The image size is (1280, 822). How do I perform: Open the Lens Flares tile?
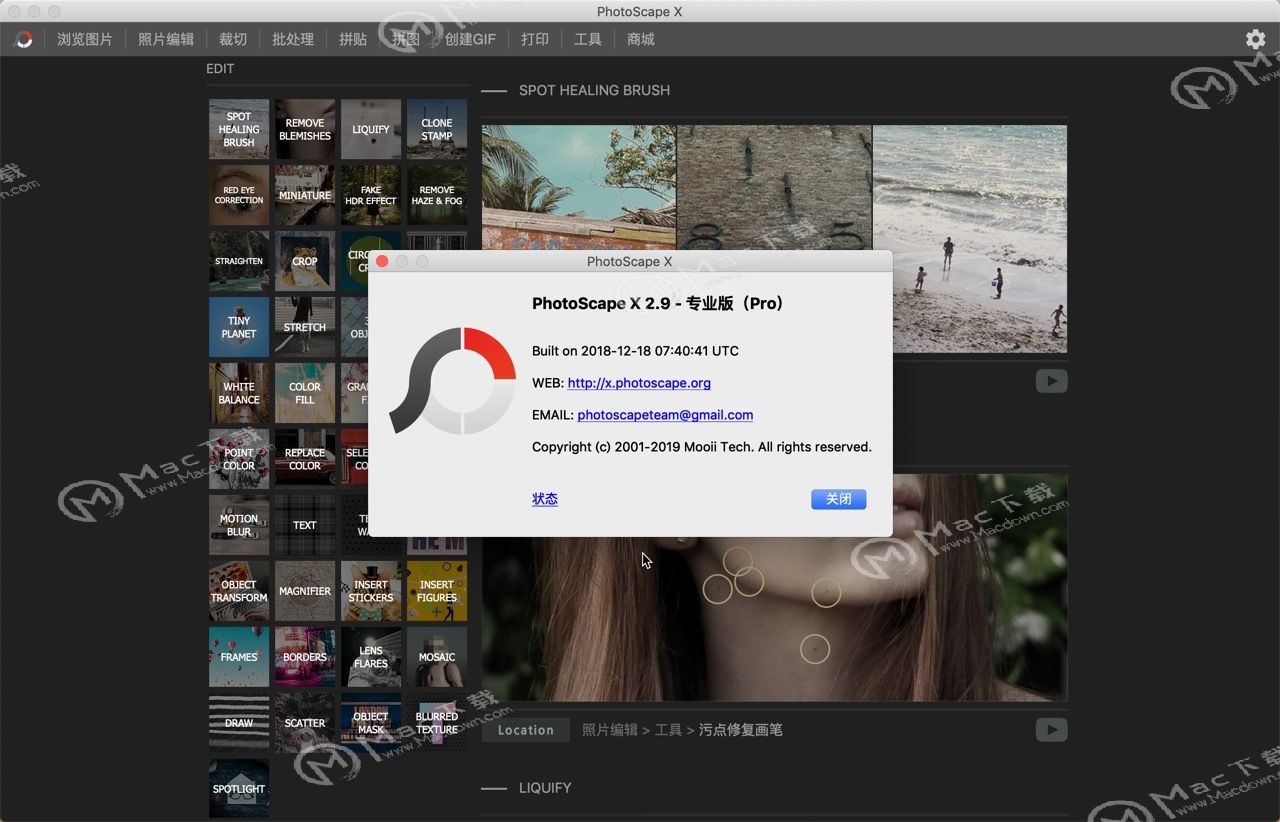click(371, 657)
